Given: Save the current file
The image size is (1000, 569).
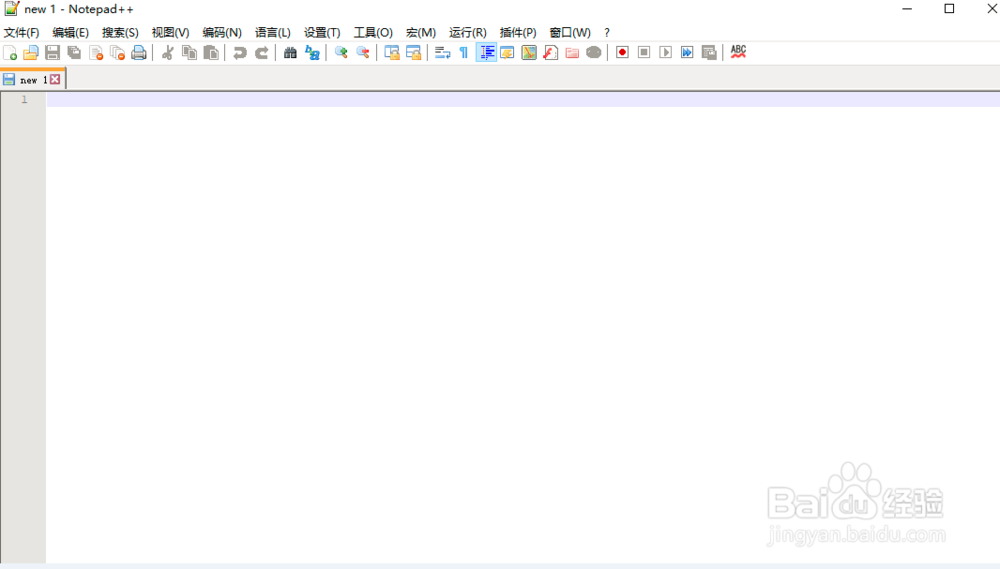Looking at the screenshot, I should pyautogui.click(x=52, y=53).
